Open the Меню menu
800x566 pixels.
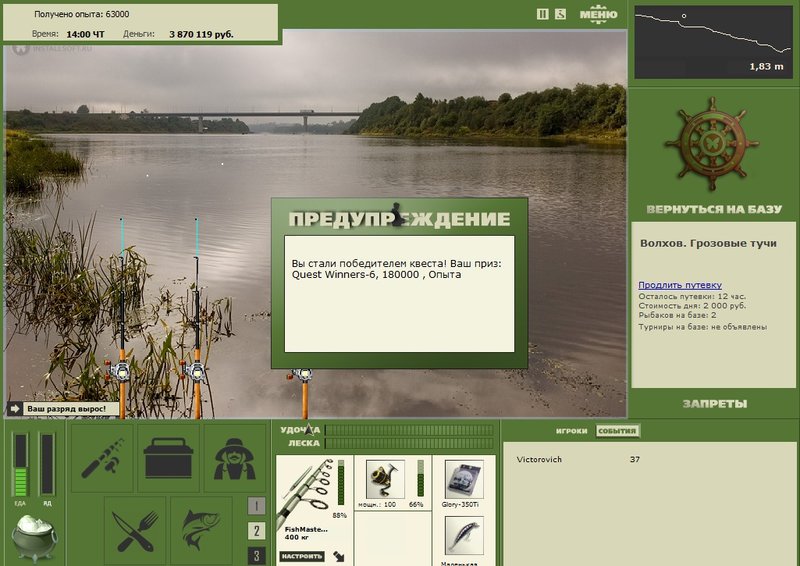point(598,14)
